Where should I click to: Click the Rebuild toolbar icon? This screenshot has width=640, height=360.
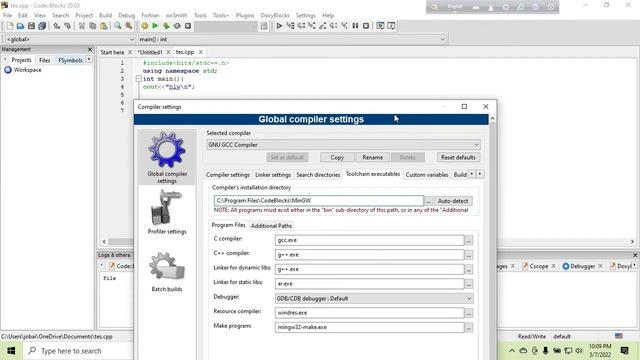tap(177, 26)
